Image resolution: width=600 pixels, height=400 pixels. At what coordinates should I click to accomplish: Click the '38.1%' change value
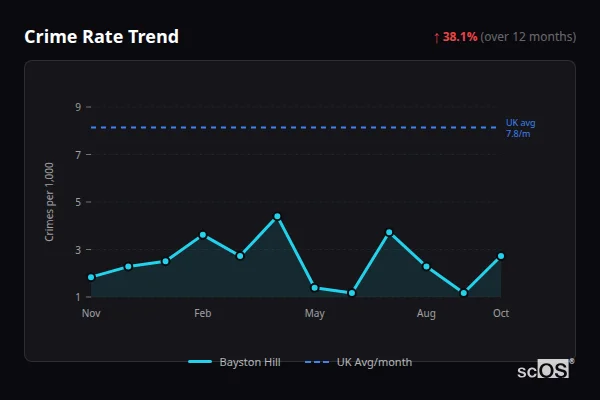[460, 37]
